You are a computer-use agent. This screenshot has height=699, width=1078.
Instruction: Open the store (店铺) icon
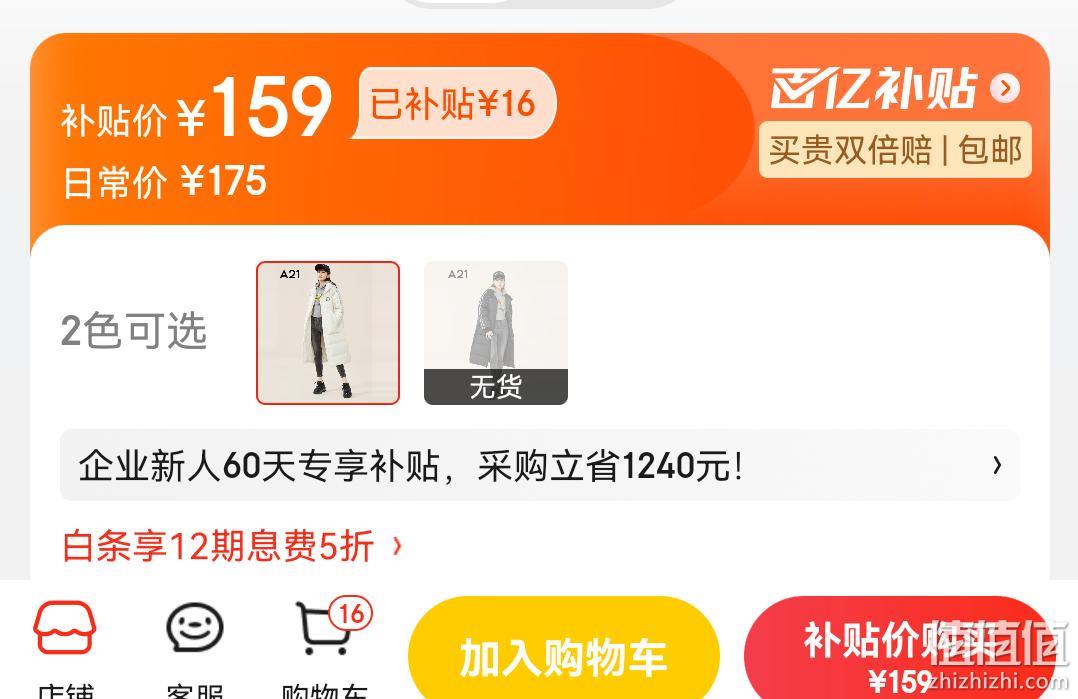[65, 627]
